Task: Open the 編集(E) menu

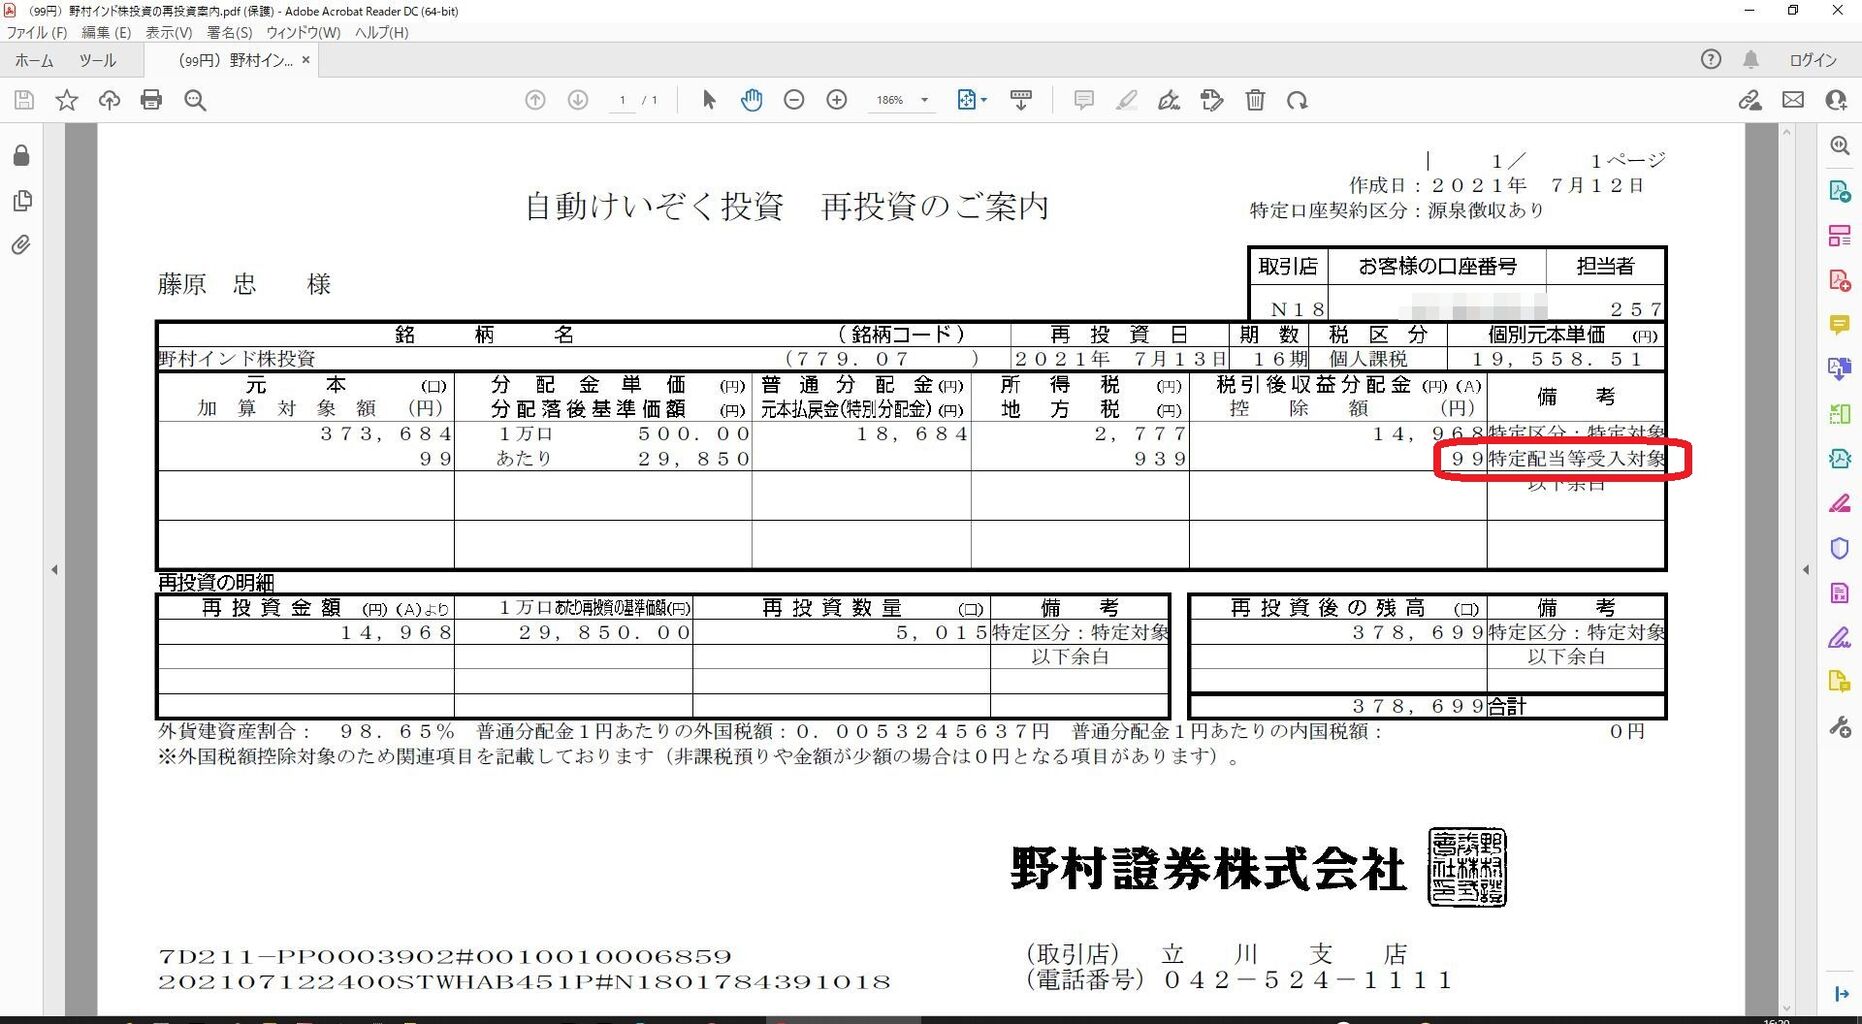Action: coord(106,32)
